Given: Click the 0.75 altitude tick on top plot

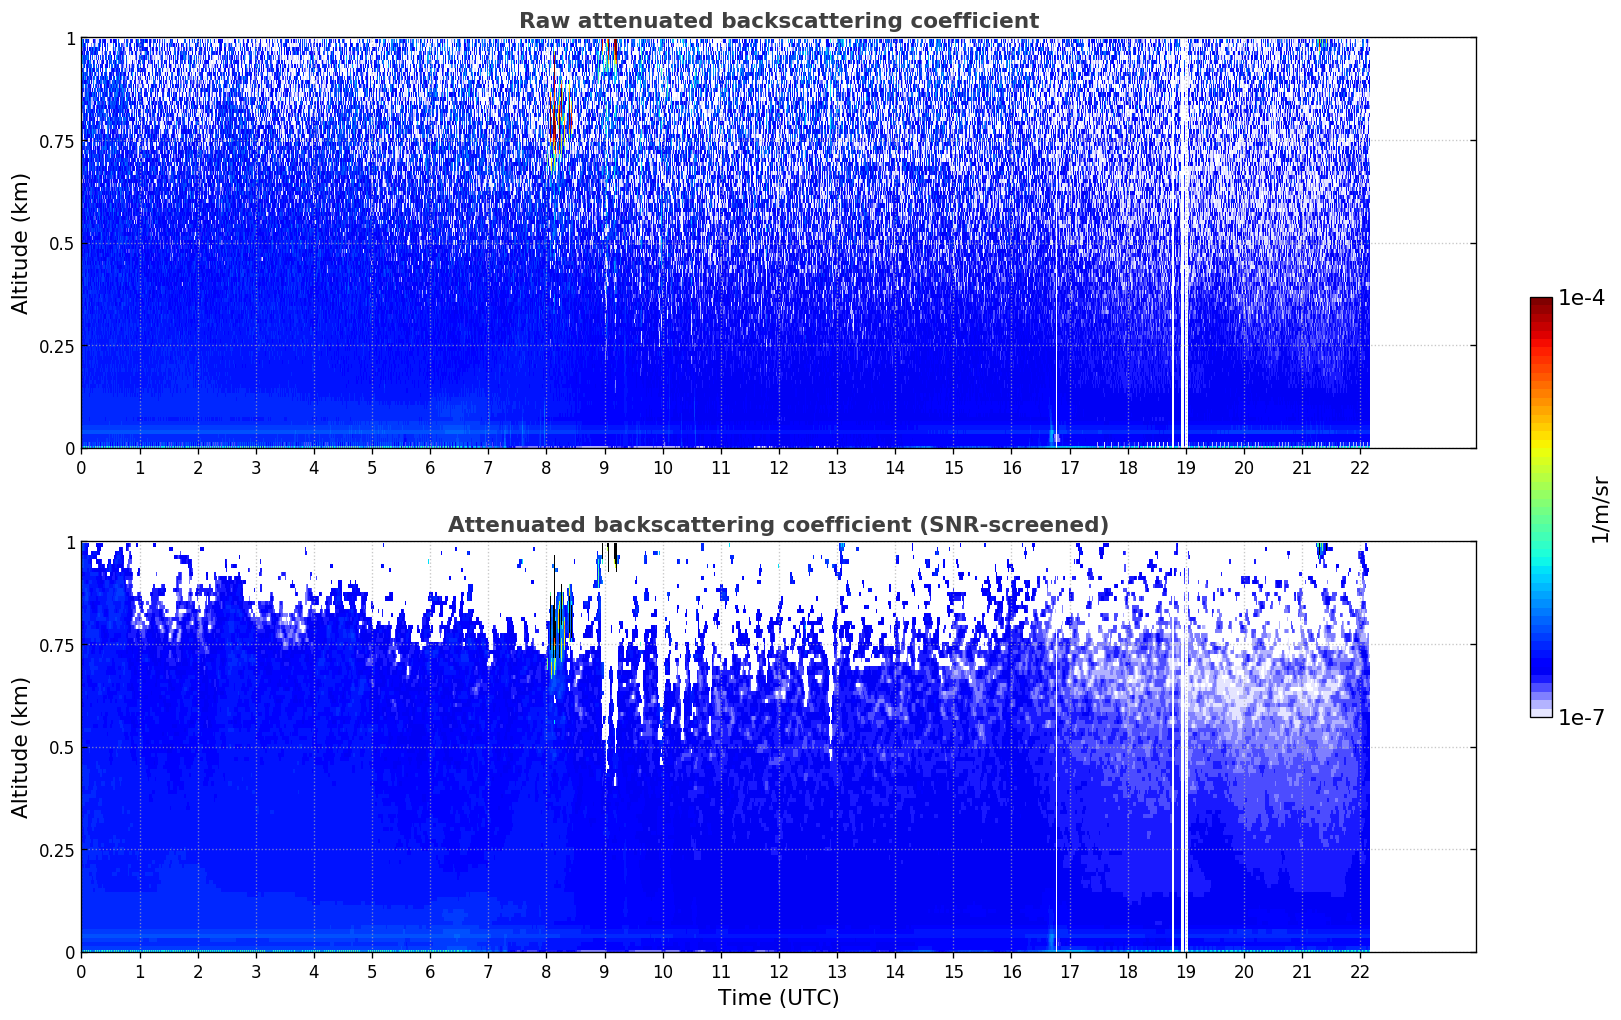Looking at the screenshot, I should coord(59,141).
